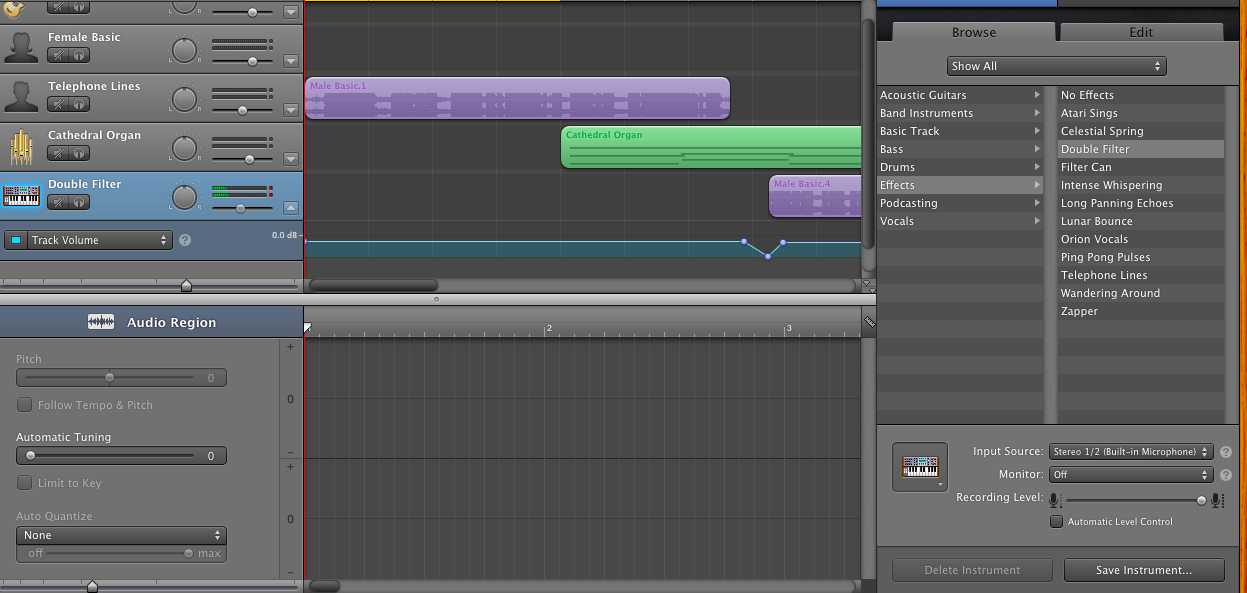Open the instrument icon picker in the info panel

[x=920, y=467]
